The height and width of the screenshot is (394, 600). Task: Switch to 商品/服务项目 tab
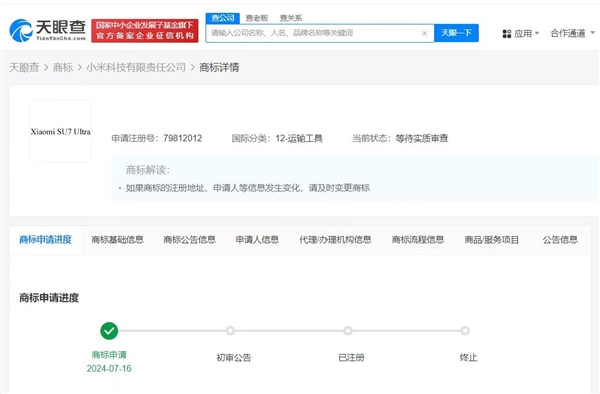[x=492, y=240]
